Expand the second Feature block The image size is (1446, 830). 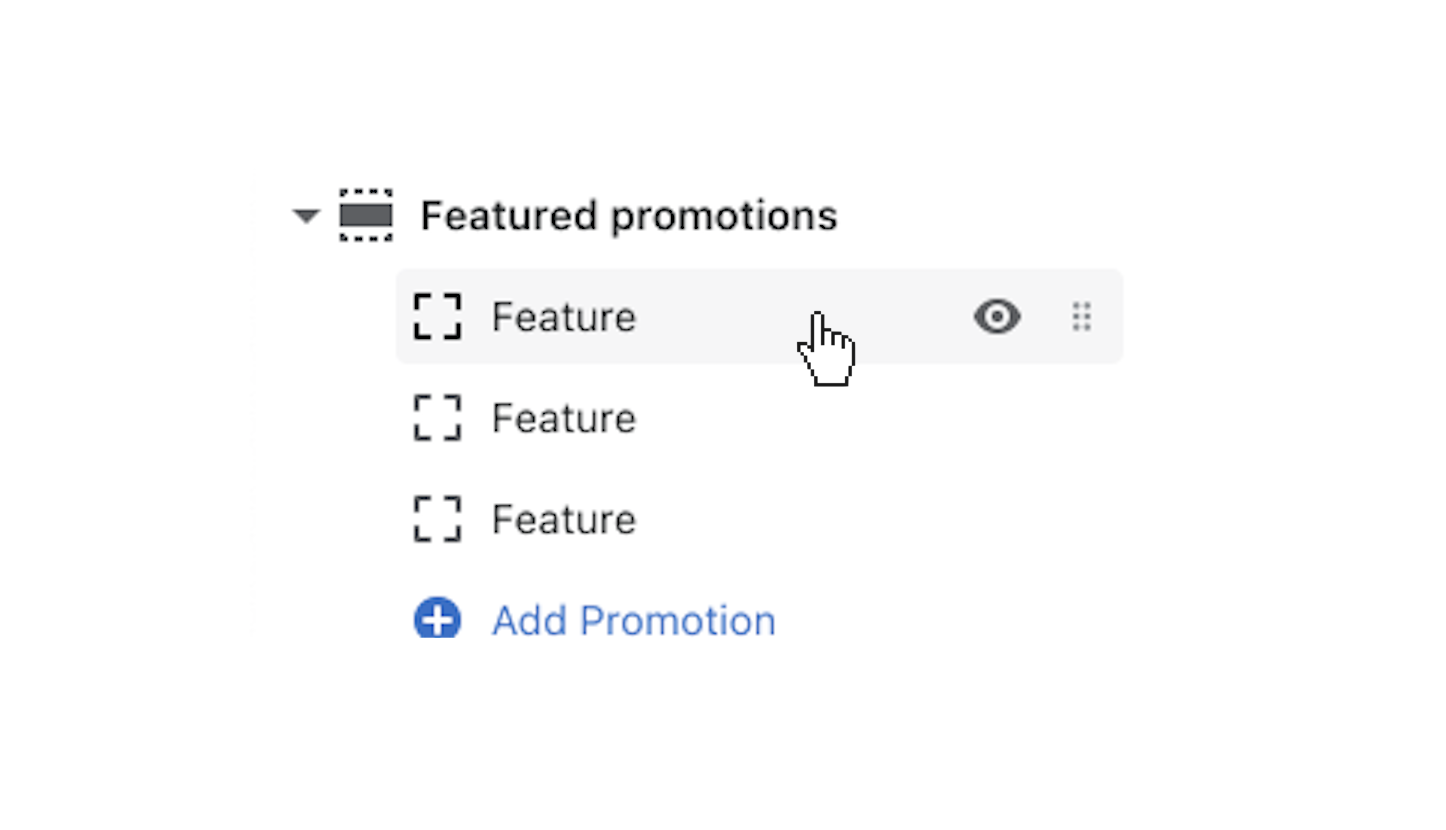coord(563,418)
